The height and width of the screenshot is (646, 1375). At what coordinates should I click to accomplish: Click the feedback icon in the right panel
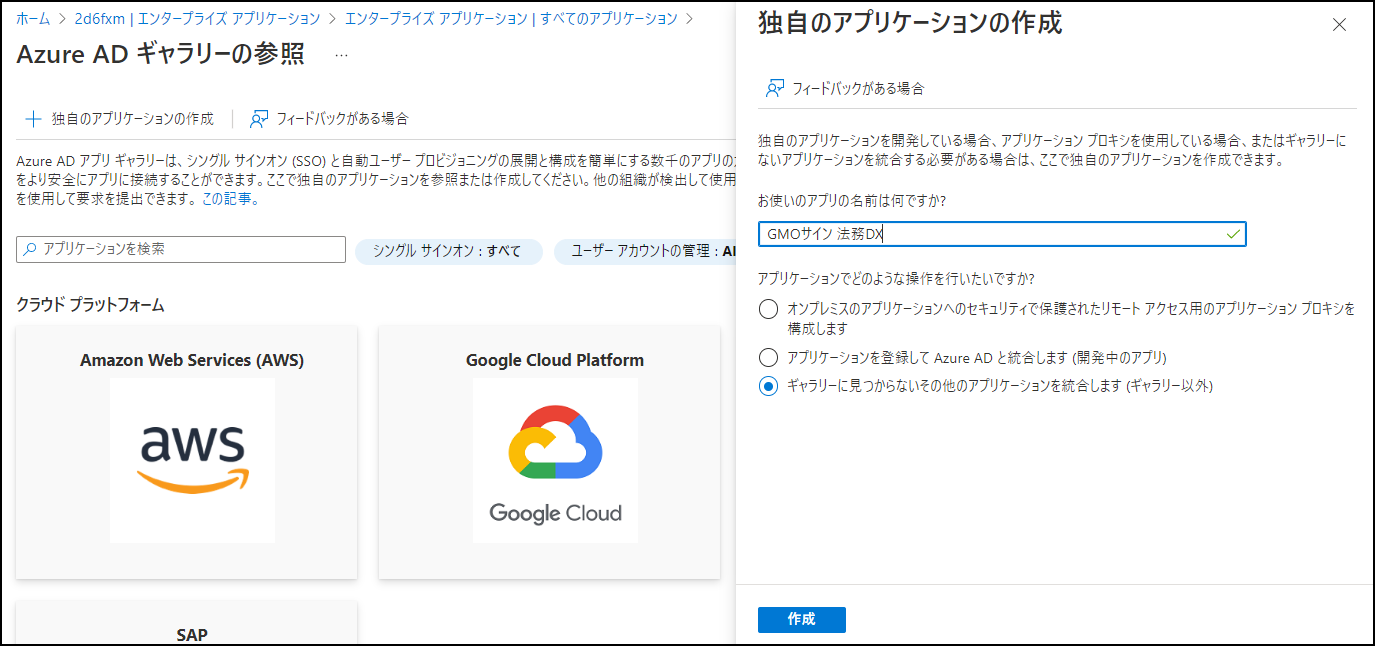[x=774, y=88]
